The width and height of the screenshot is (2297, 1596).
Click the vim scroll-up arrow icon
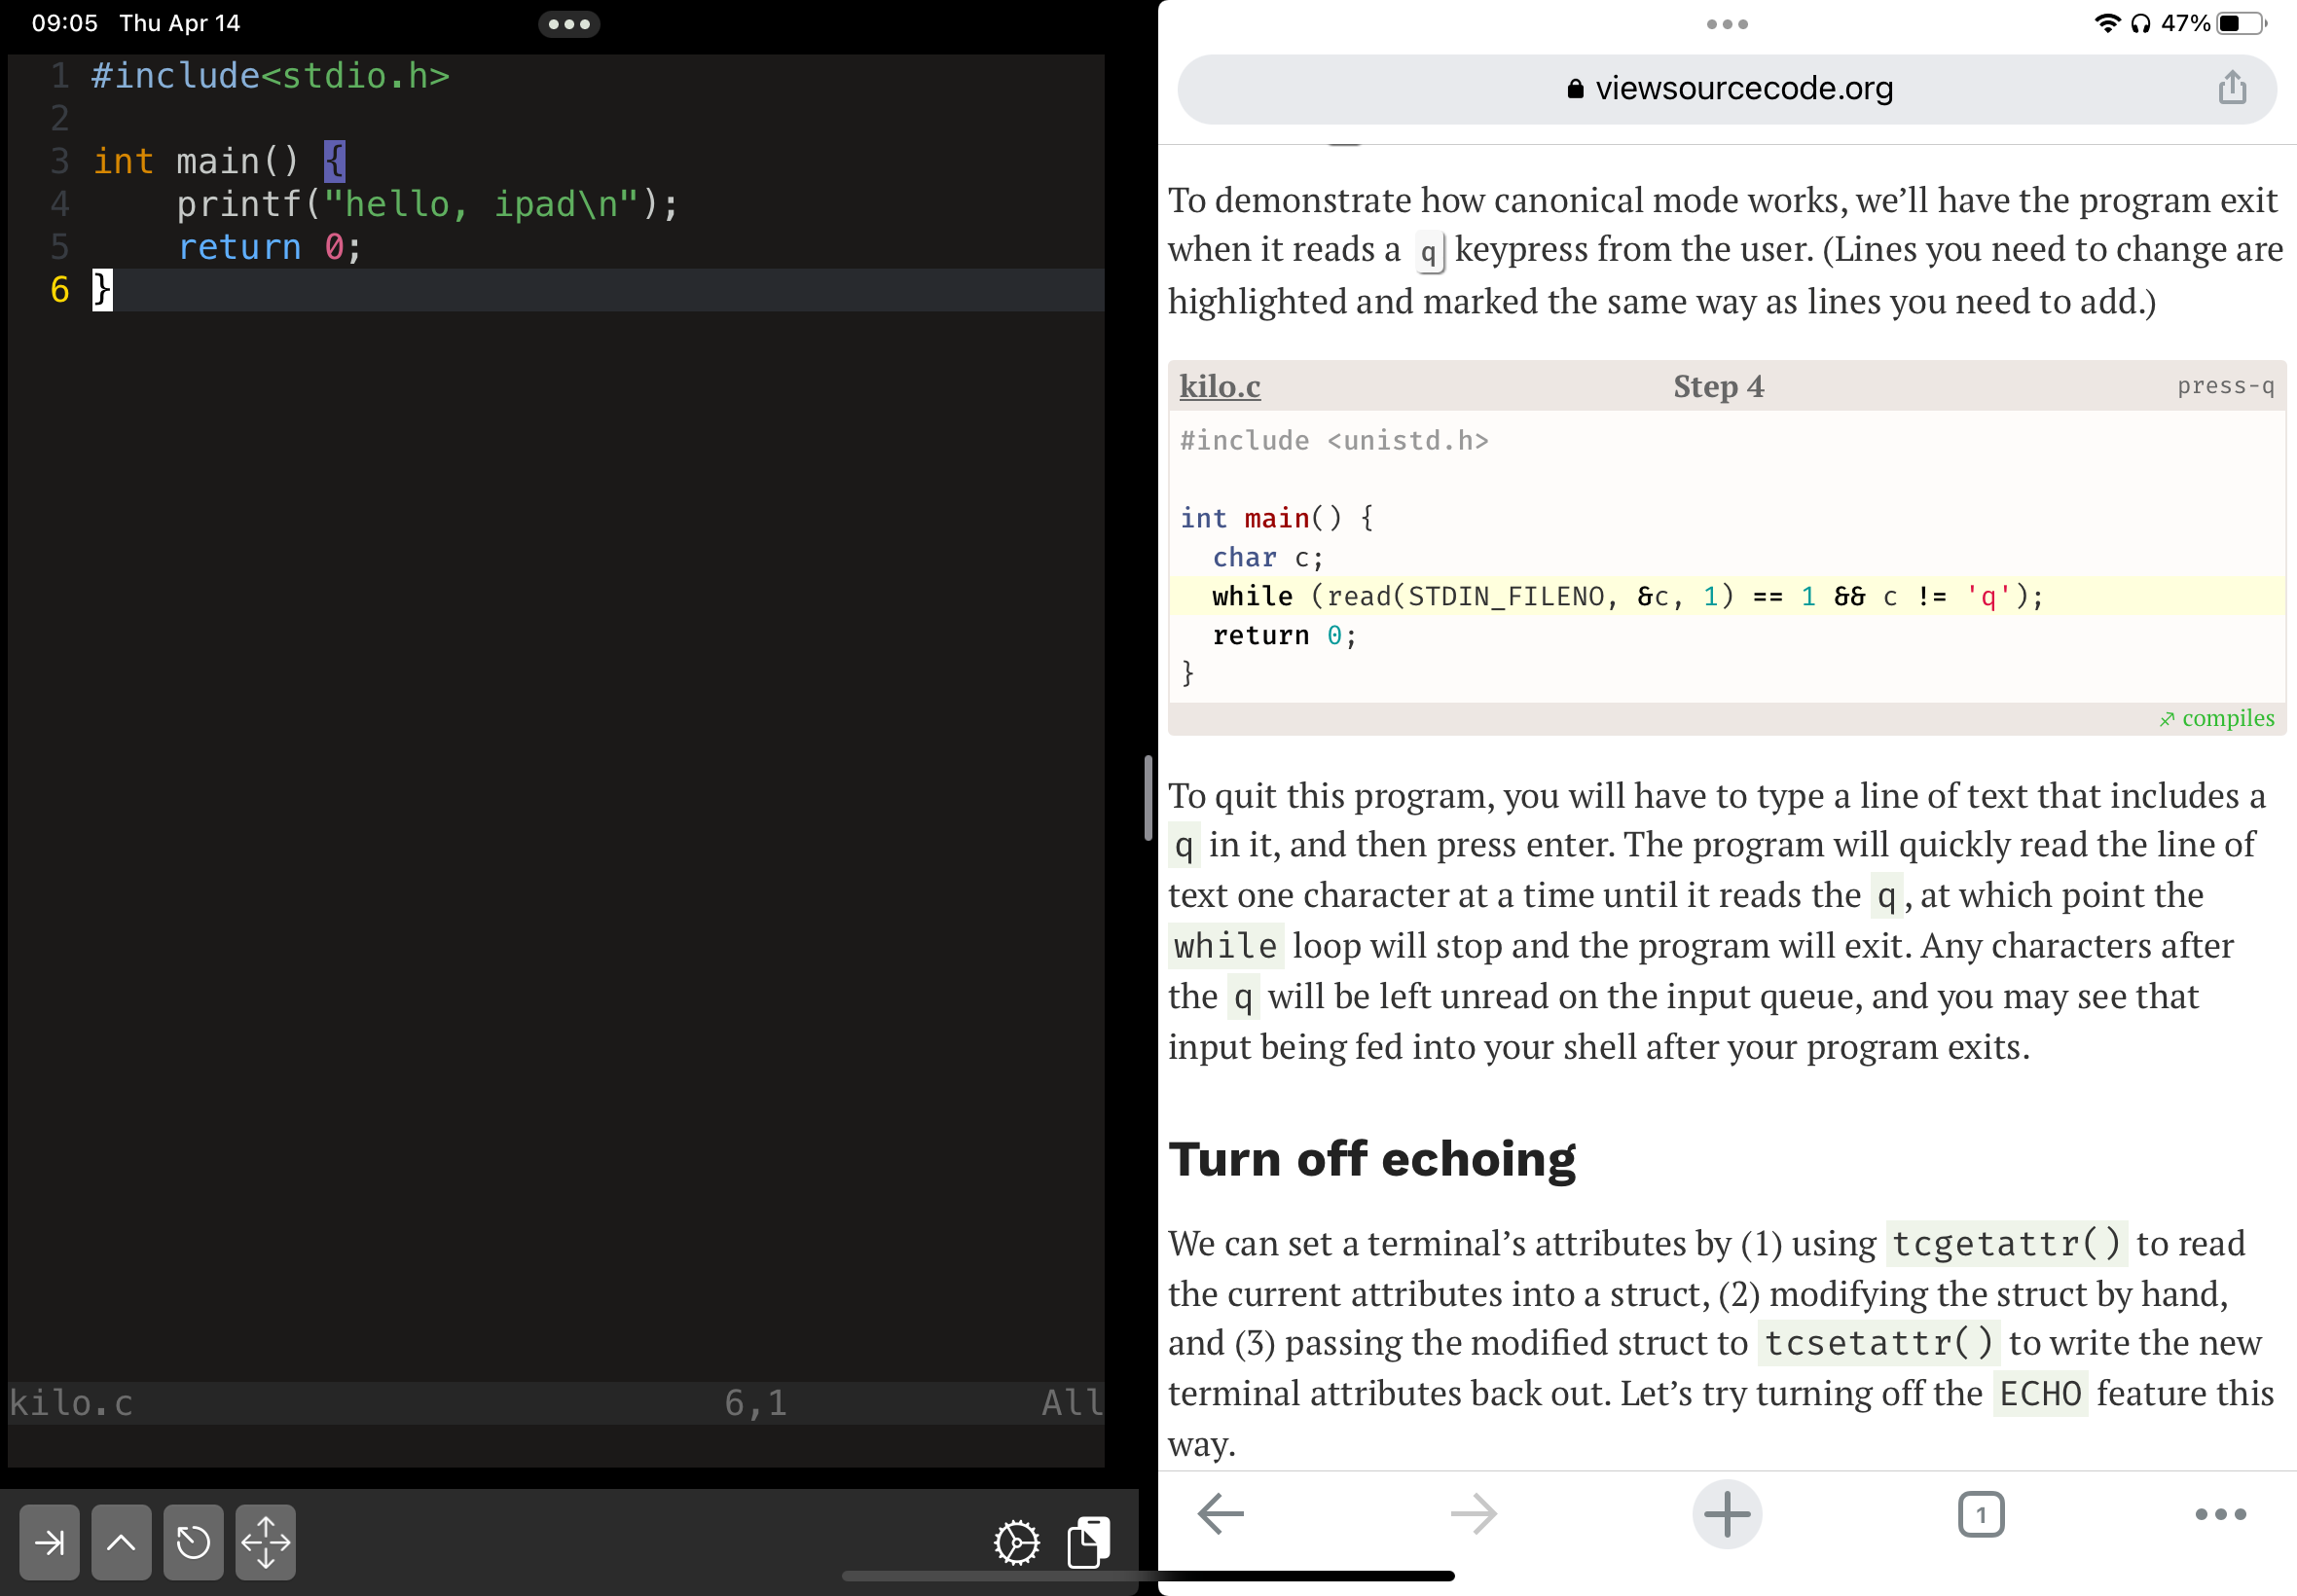pyautogui.click(x=121, y=1541)
